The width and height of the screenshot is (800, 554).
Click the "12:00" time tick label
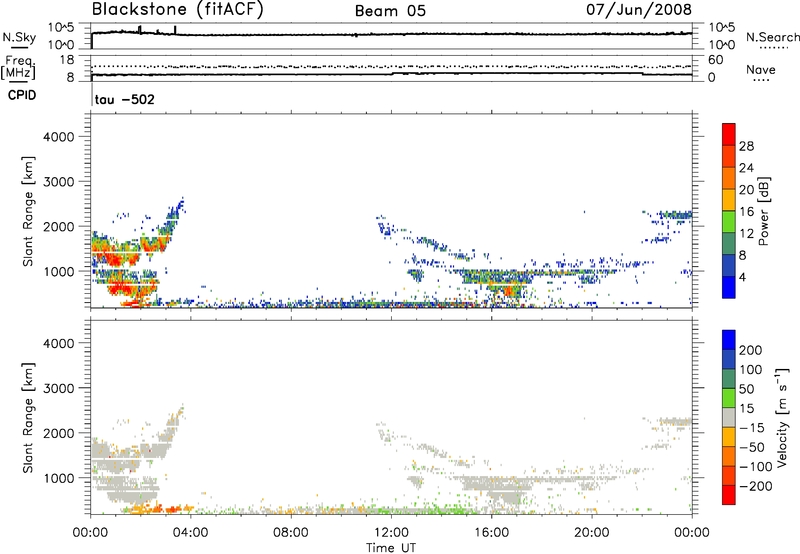[391, 533]
